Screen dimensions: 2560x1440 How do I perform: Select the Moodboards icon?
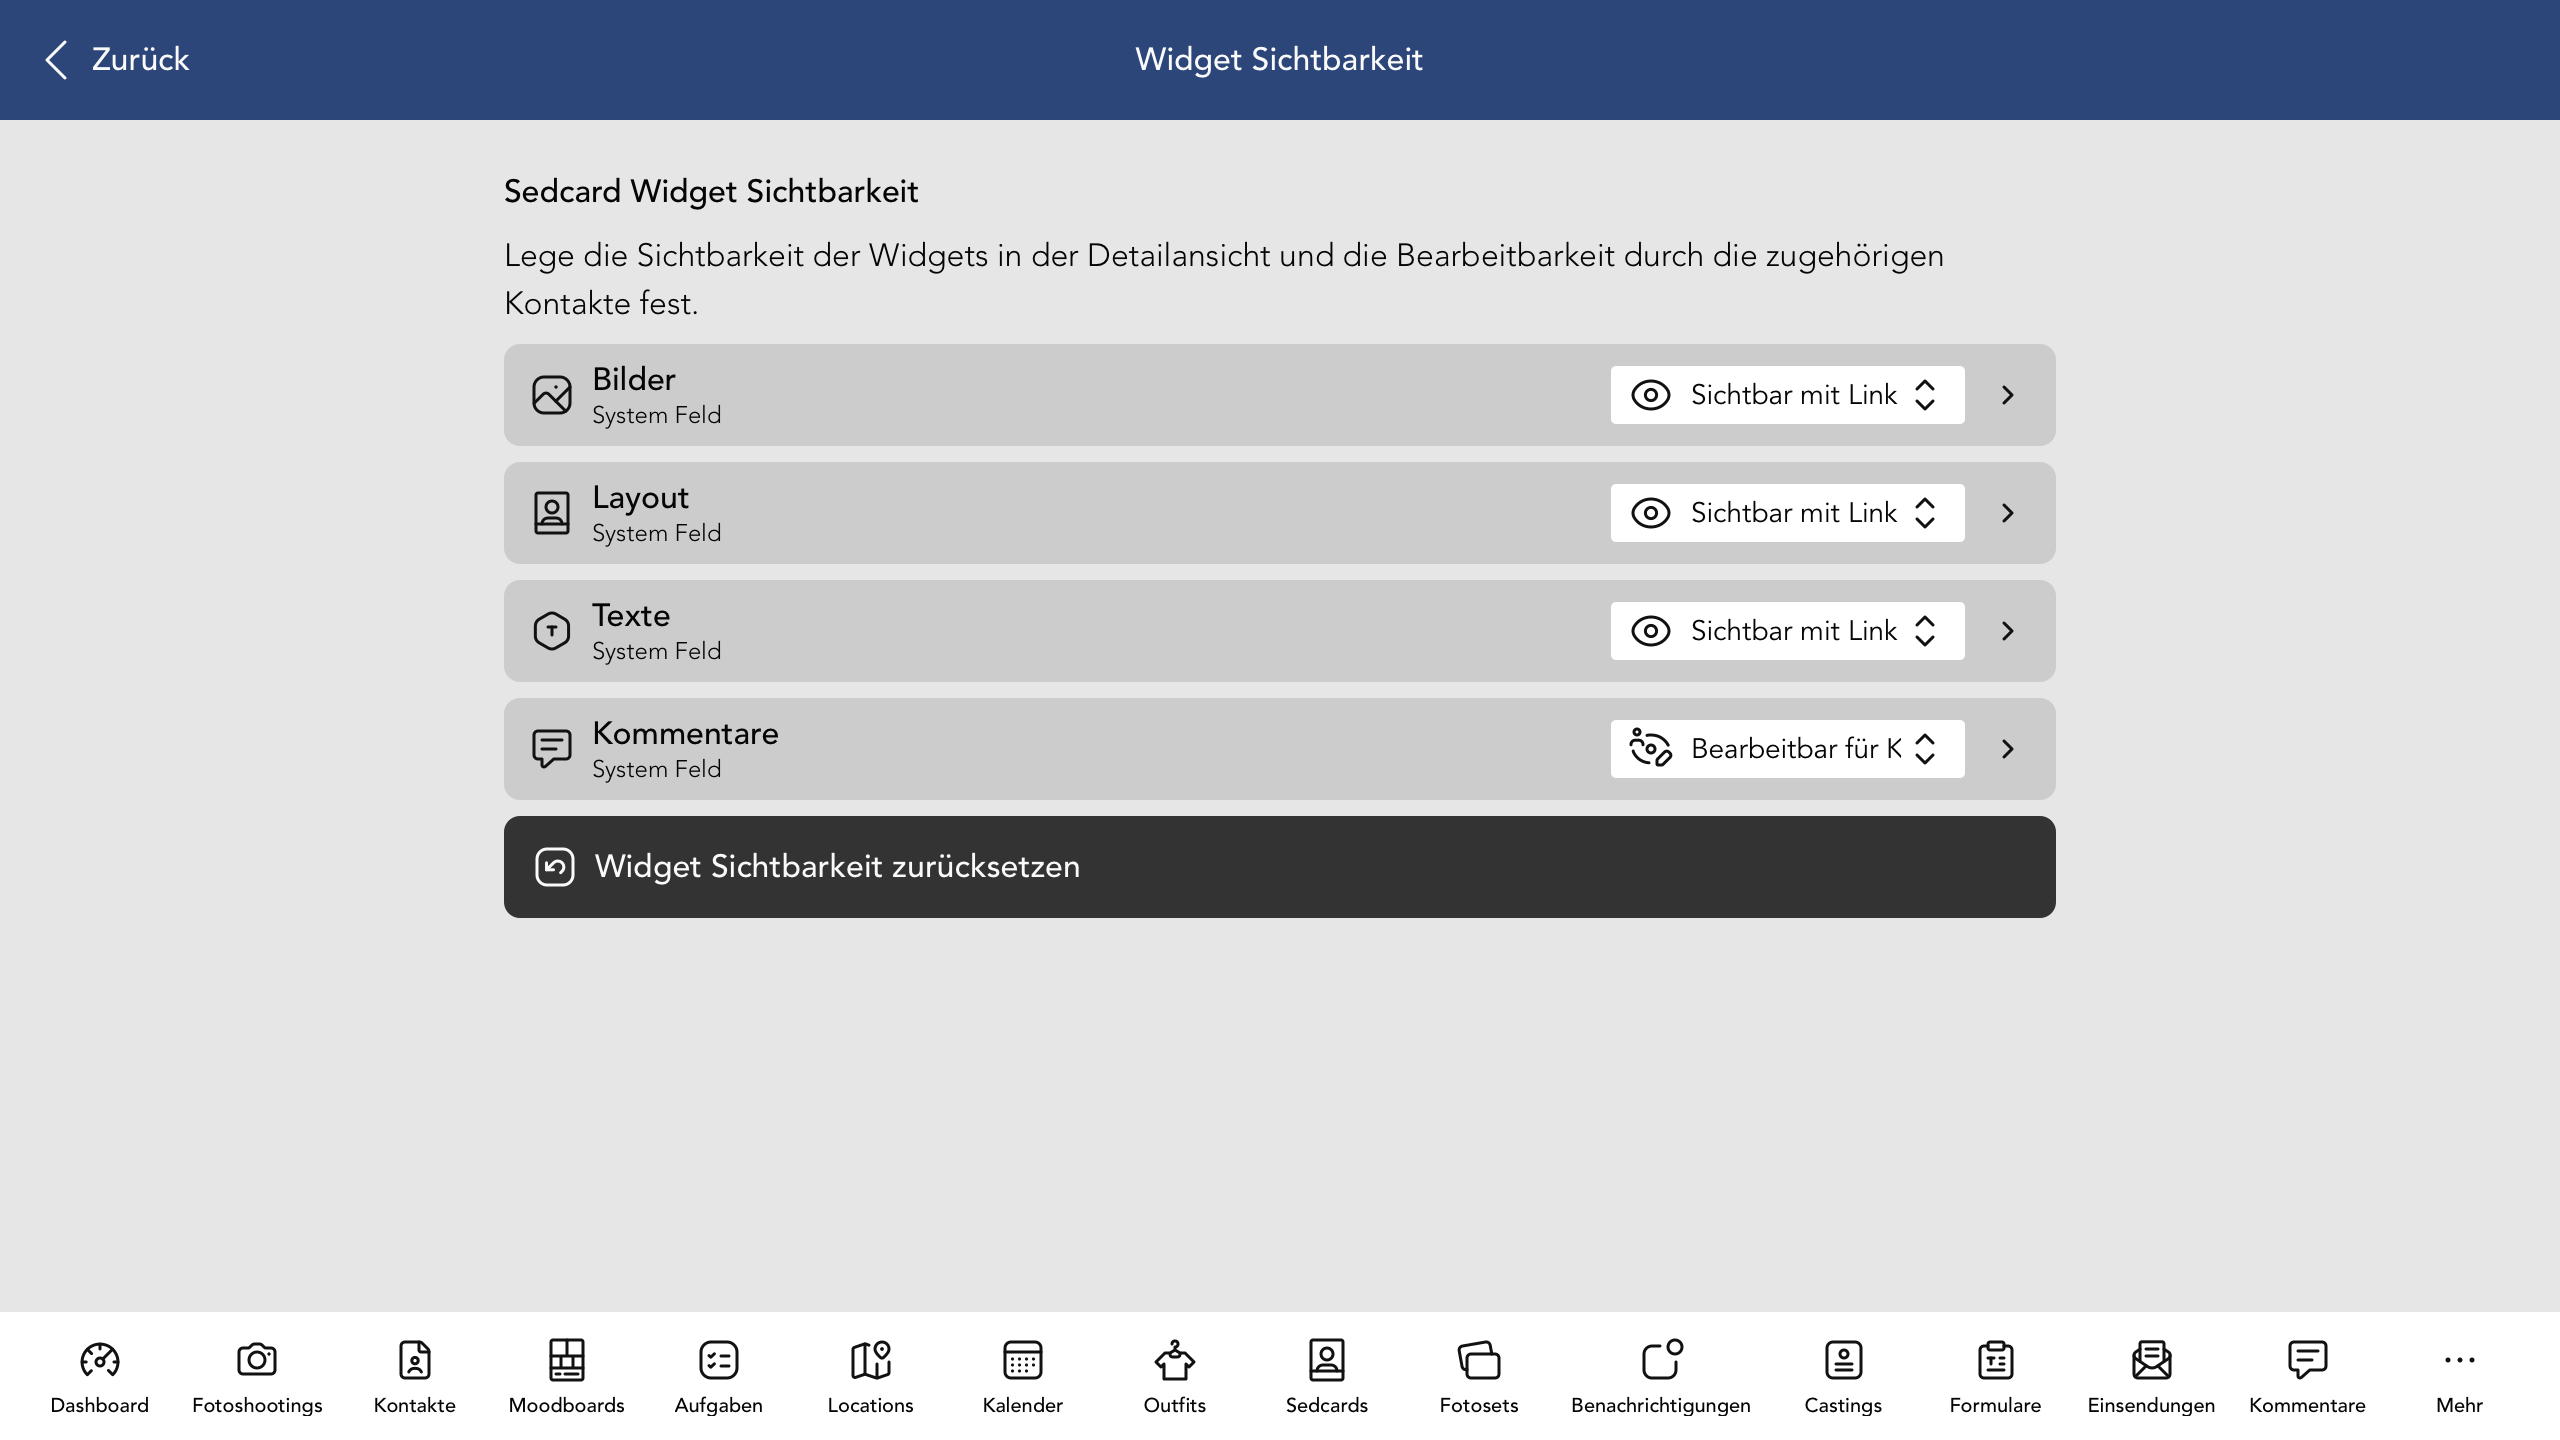567,1375
